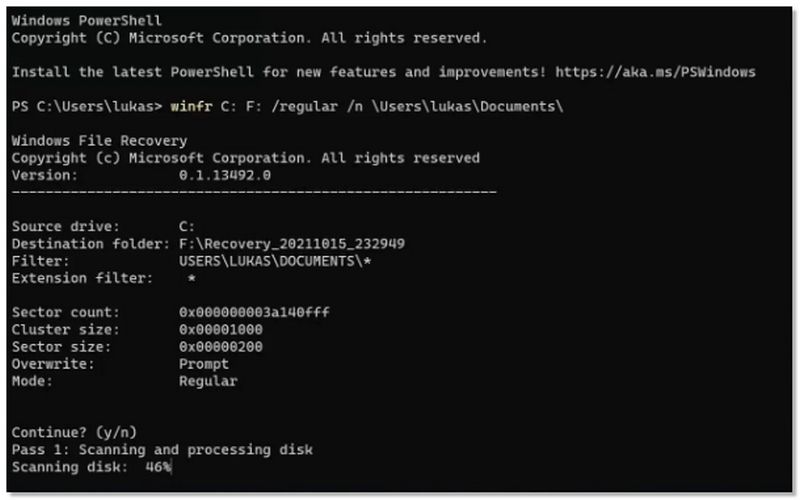
Task: Click the F:\Recovery_20211015_232949 destination folder
Action: pos(291,244)
